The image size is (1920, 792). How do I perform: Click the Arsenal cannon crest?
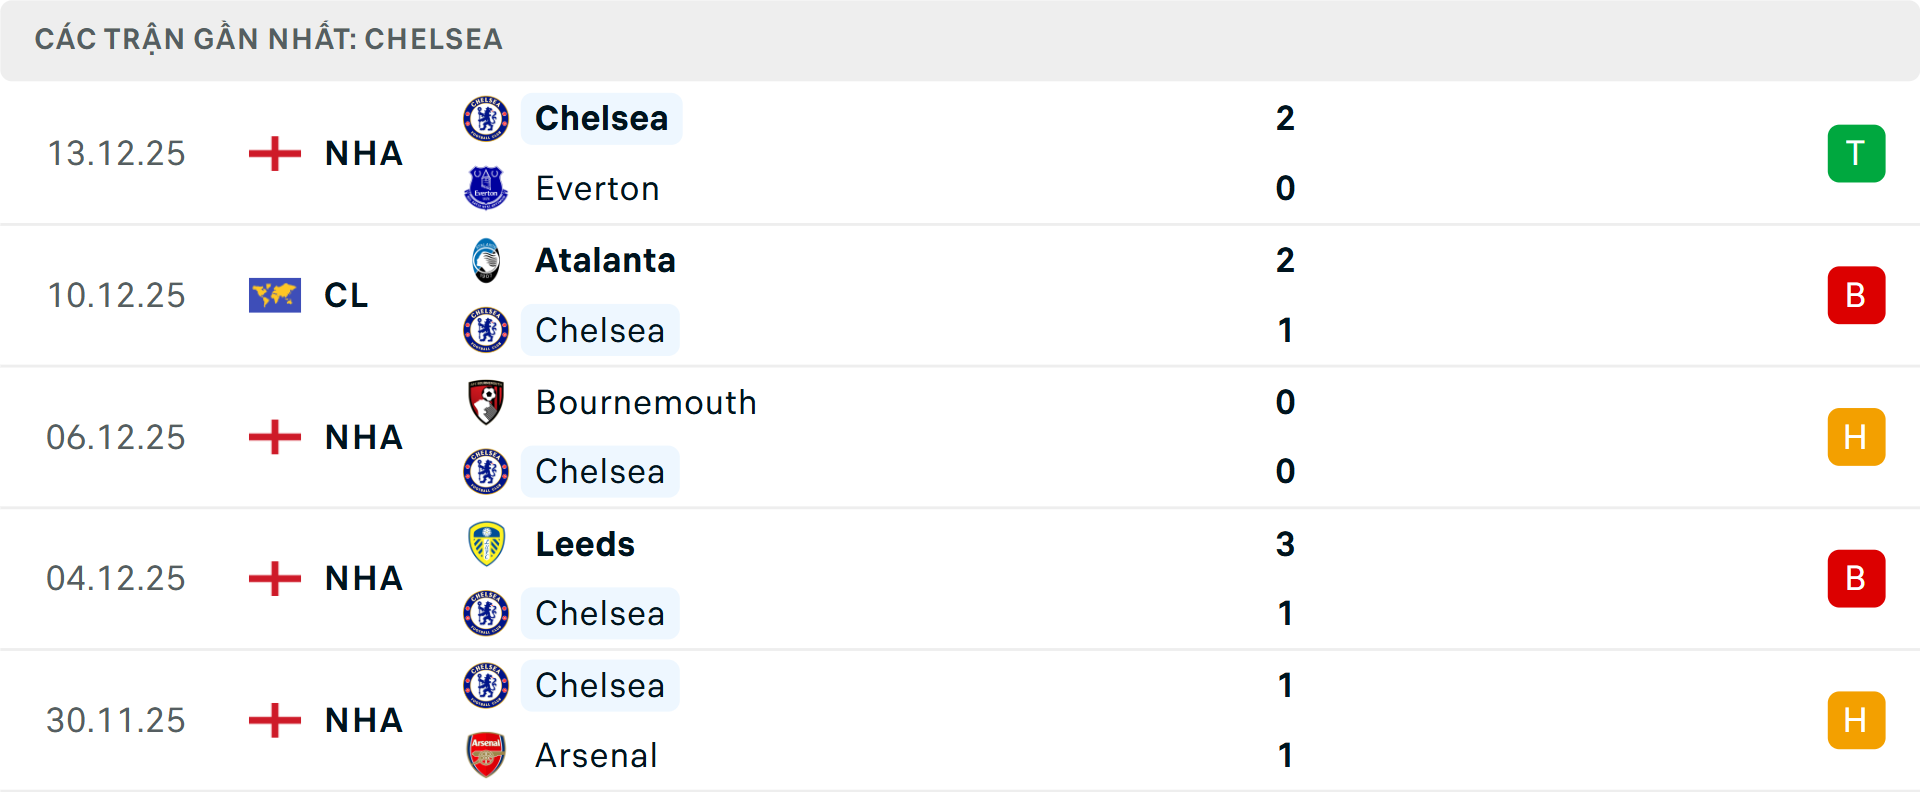point(487,756)
